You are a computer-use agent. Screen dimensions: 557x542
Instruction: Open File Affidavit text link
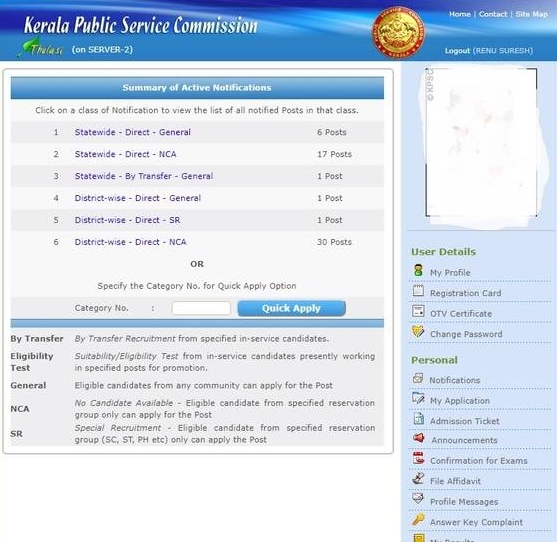pyautogui.click(x=455, y=481)
